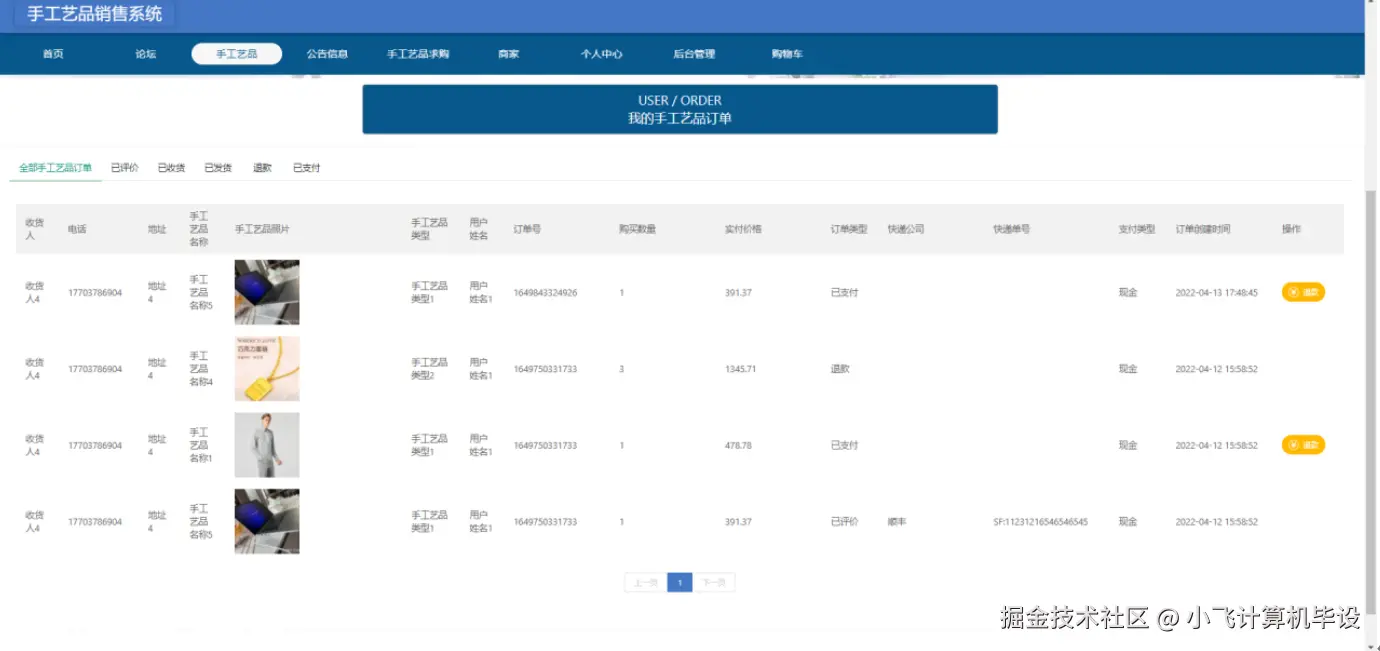Viewport: 1380px width, 651px height.
Task: Switch to the 已评价 order tab
Action: (x=124, y=168)
